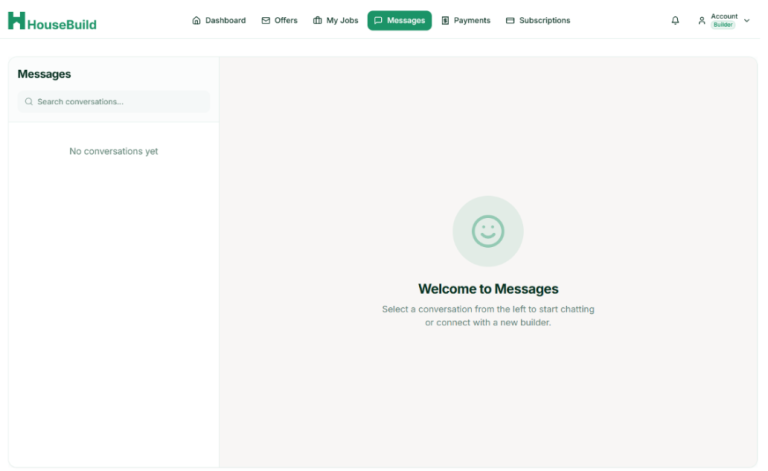Open the Subscriptions label

[545, 20]
